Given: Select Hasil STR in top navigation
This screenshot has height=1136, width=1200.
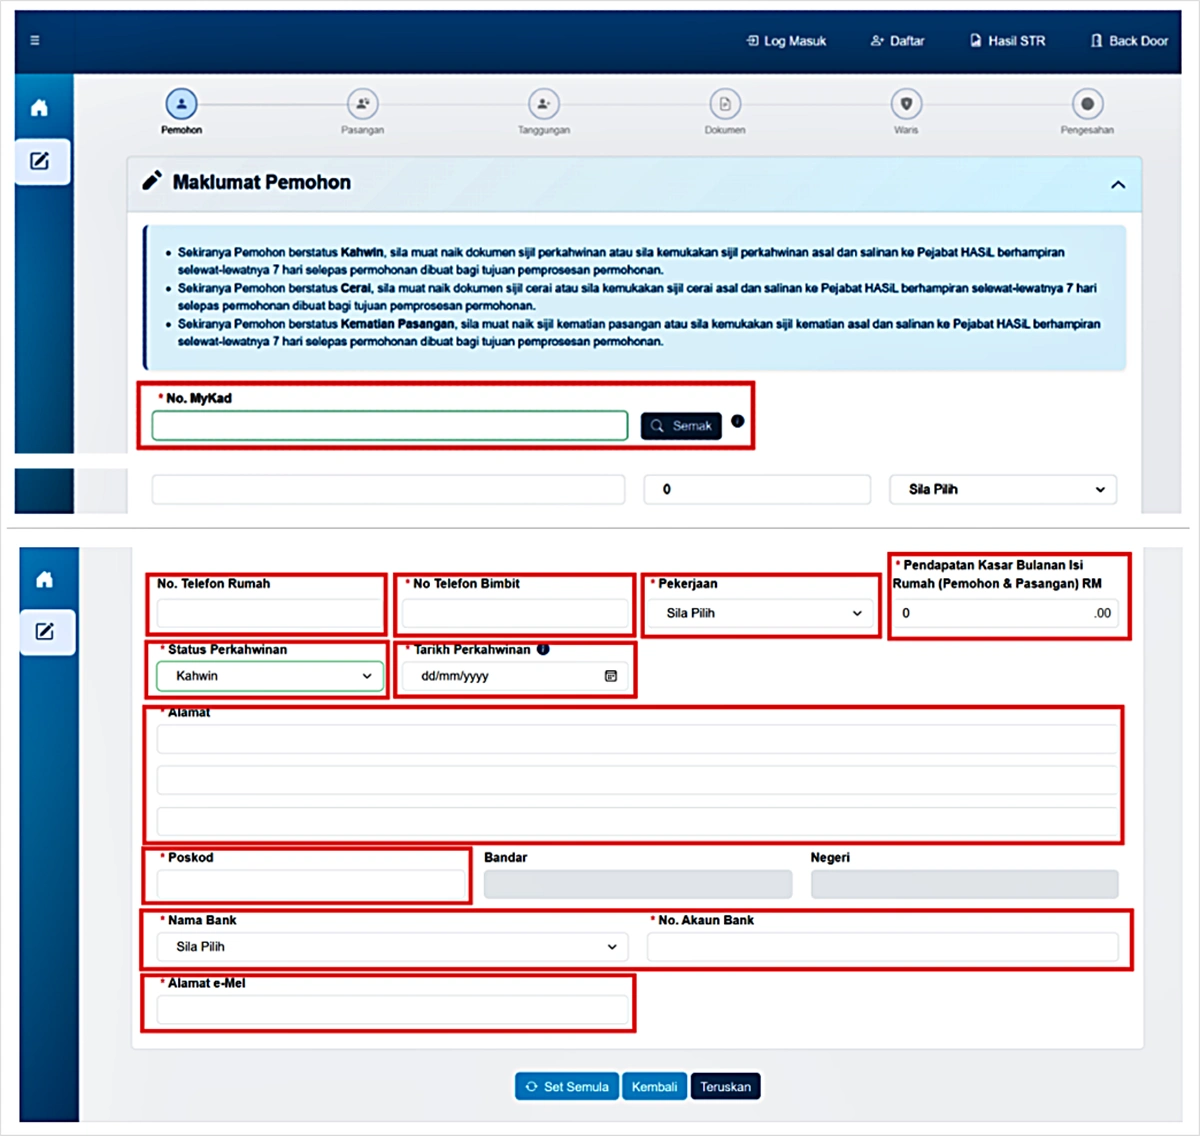Looking at the screenshot, I should pos(1007,41).
